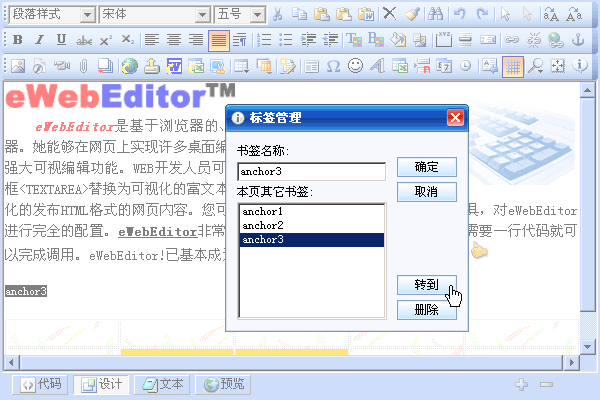Toggle Subscript formatting
This screenshot has width=600, height=400.
(x=127, y=40)
